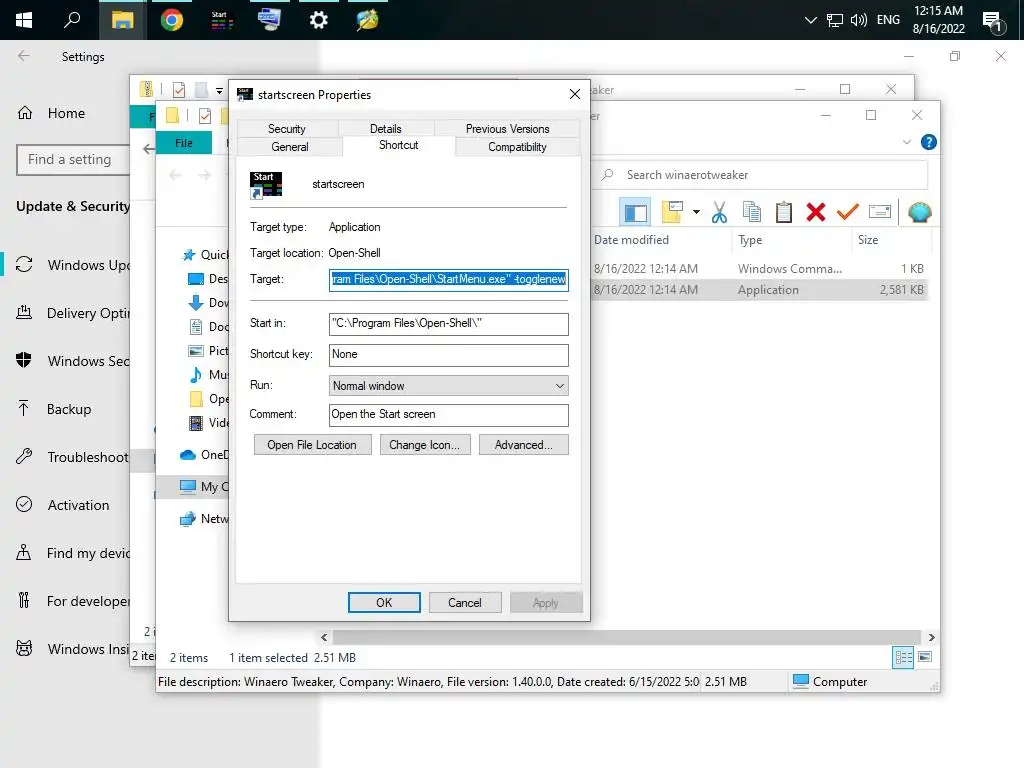The image size is (1024, 768).
Task: Toggle the preview pane icon in Explorer toolbar
Action: (635, 212)
